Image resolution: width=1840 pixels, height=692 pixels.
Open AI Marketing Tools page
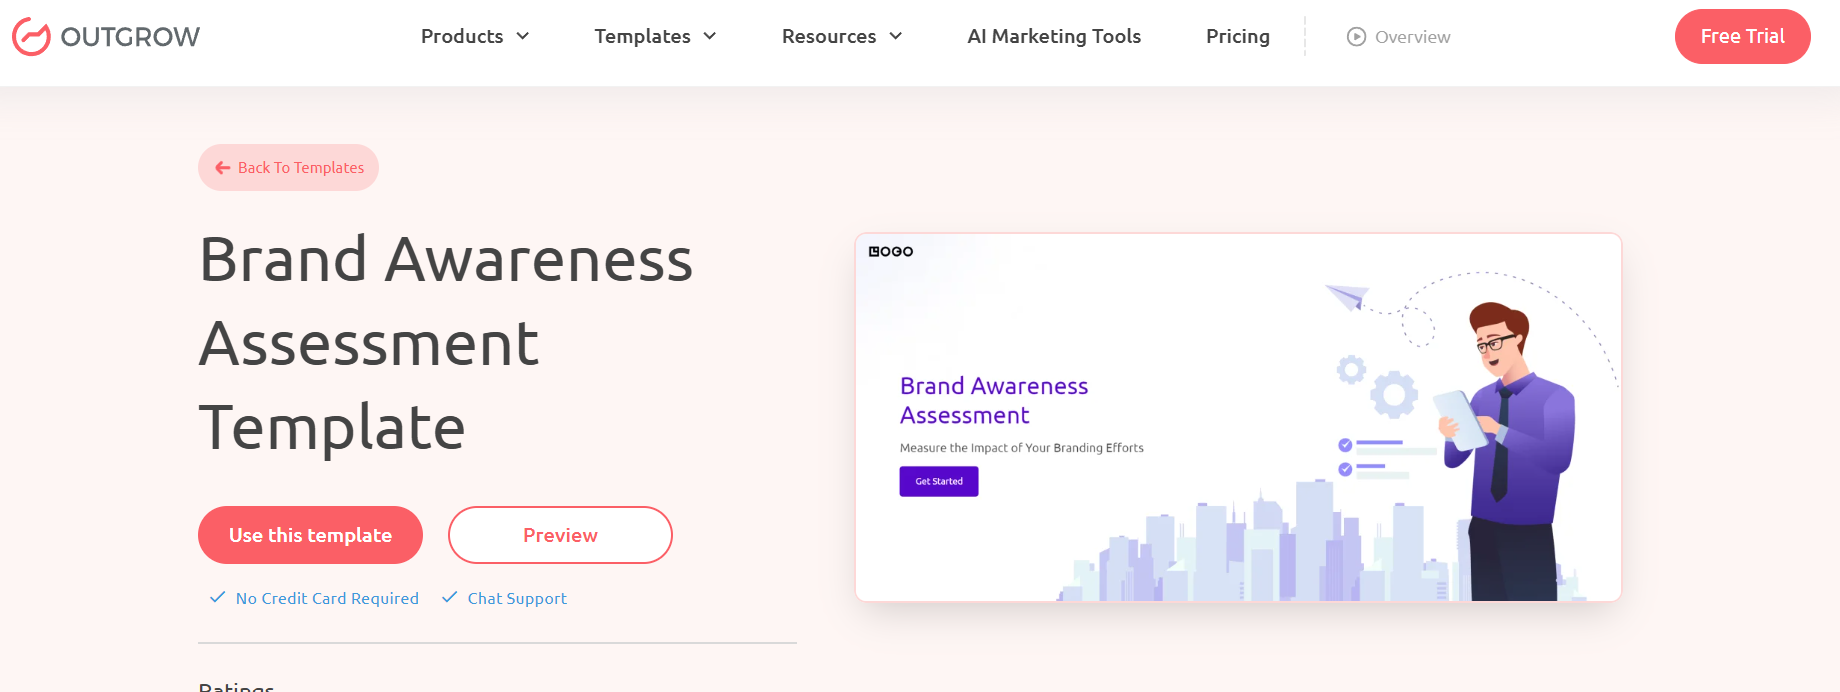1054,37
